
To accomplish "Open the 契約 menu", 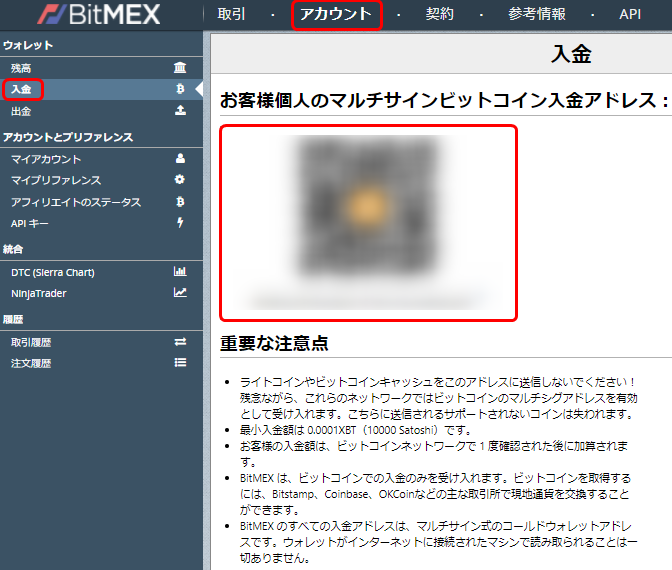I will coord(440,14).
